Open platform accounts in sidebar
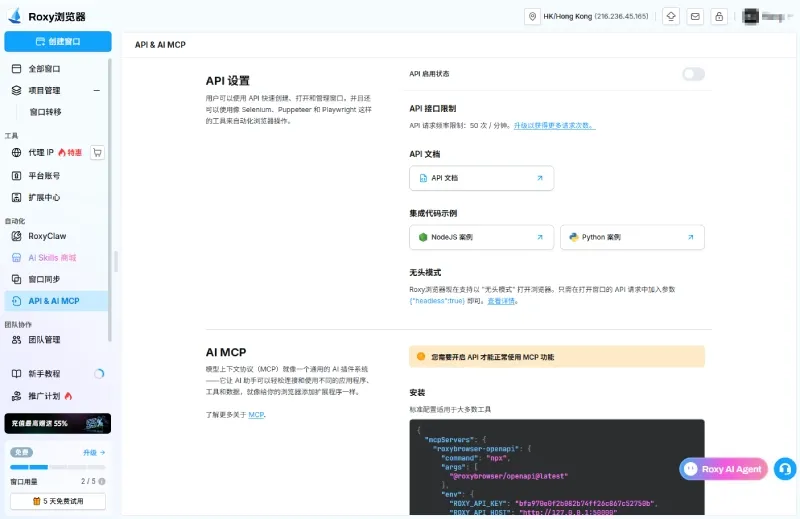 pos(56,176)
